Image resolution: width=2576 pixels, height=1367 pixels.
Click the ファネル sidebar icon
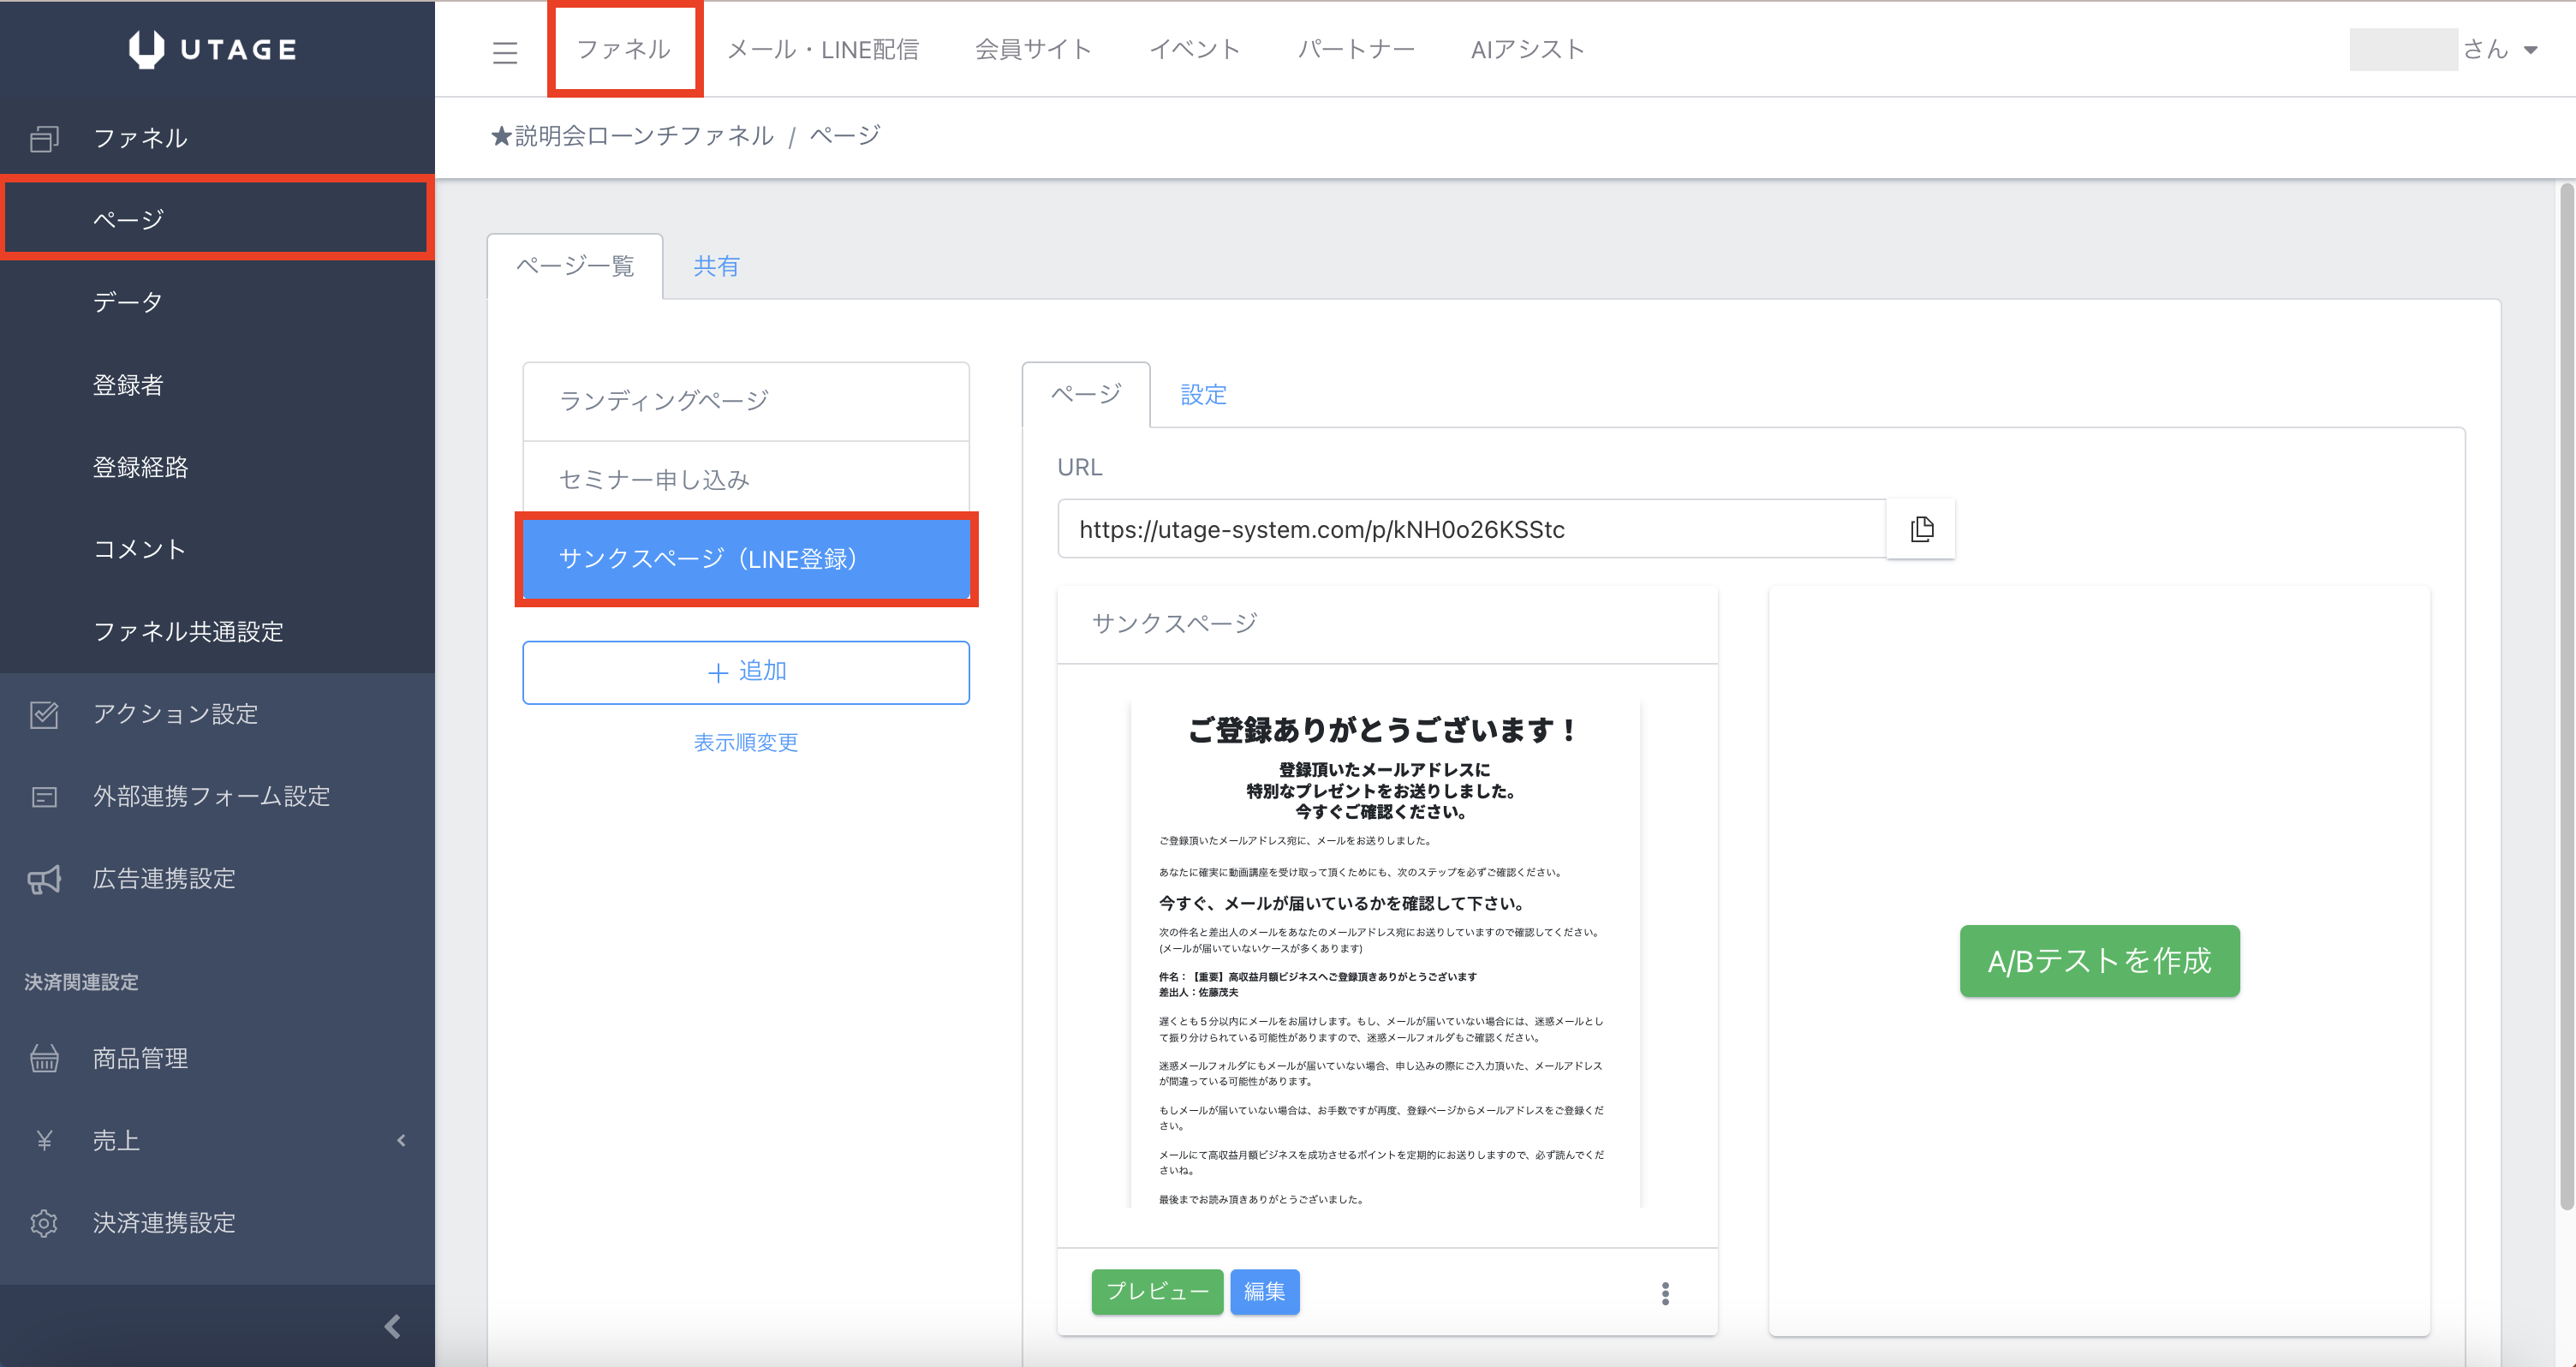click(x=44, y=138)
